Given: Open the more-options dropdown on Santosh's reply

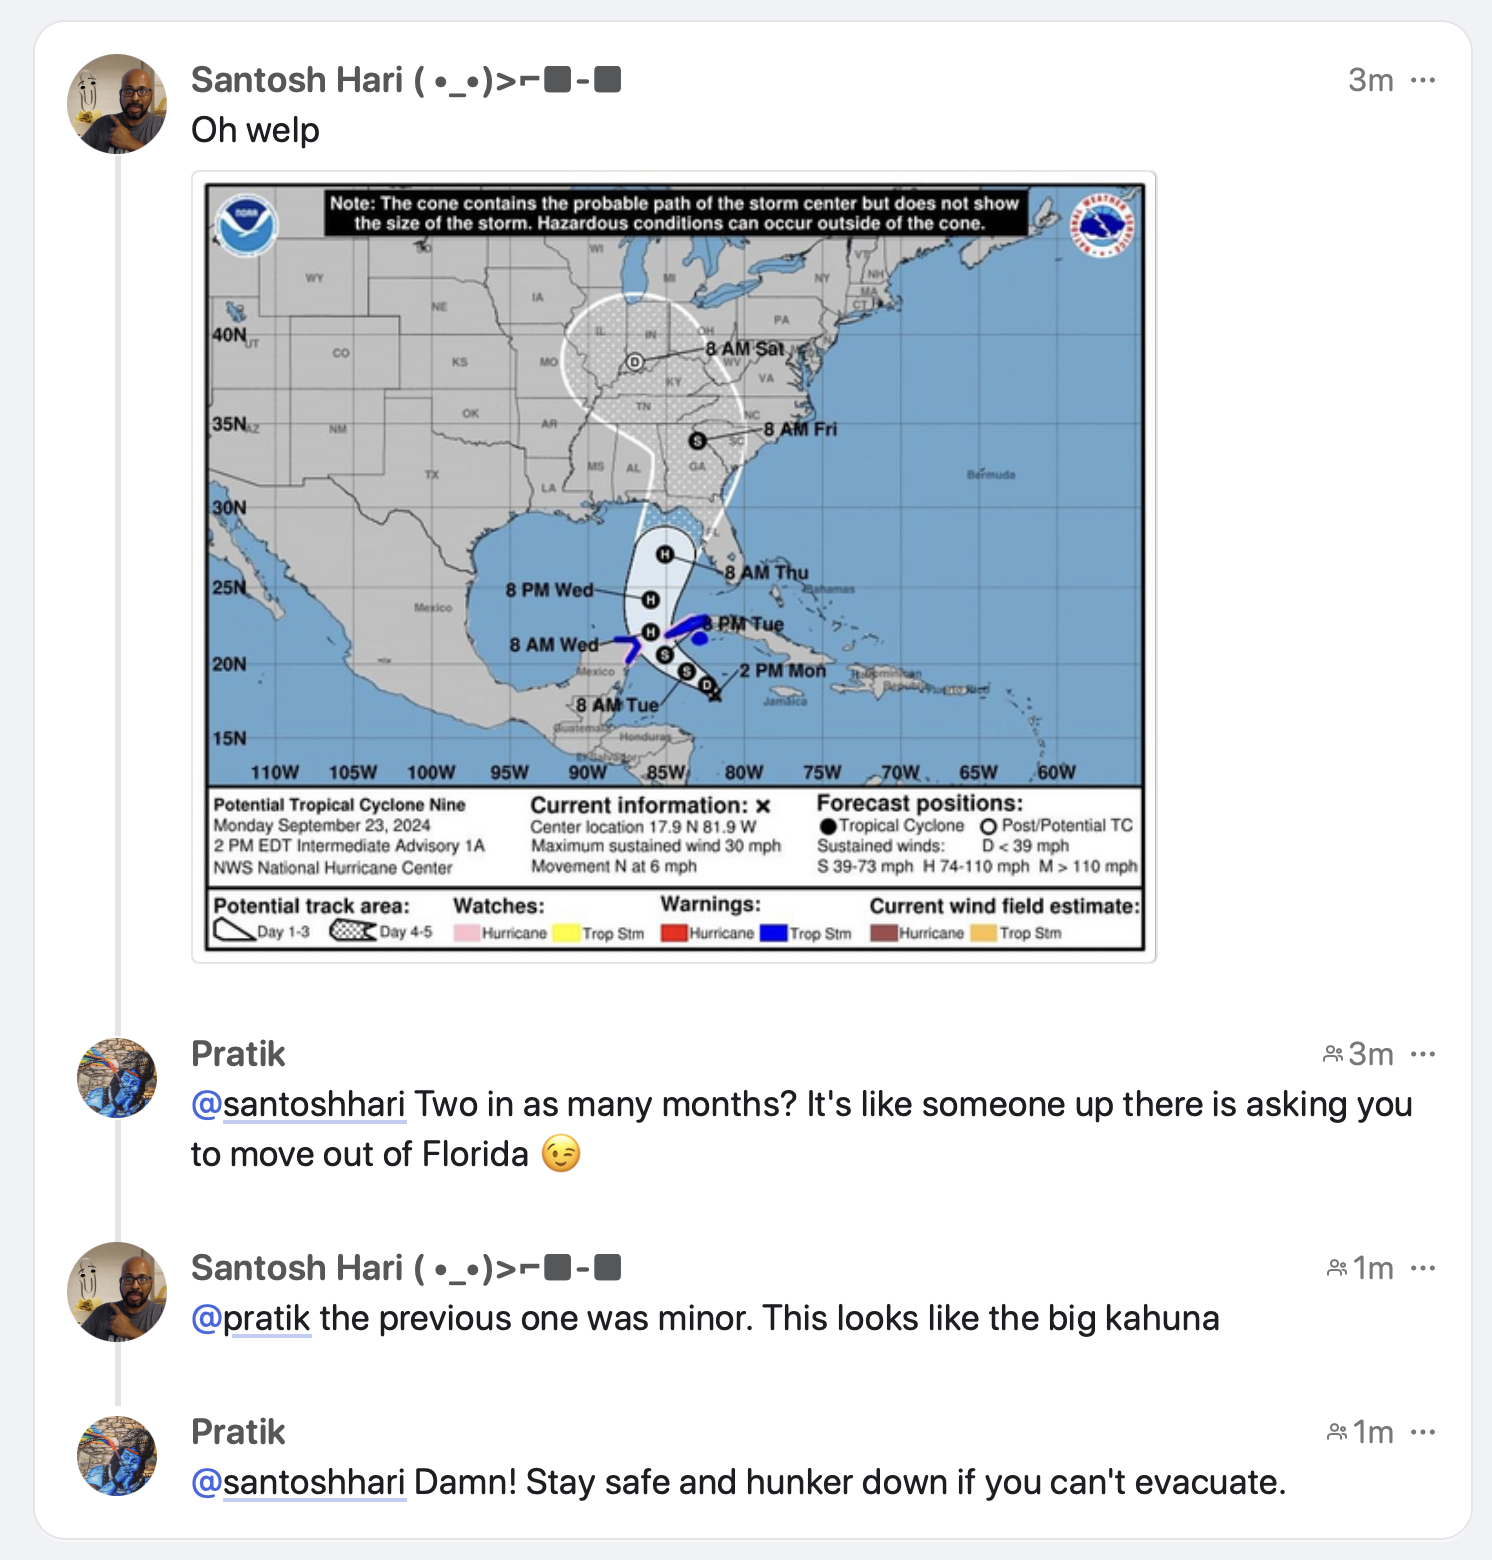Looking at the screenshot, I should coord(1422,1267).
